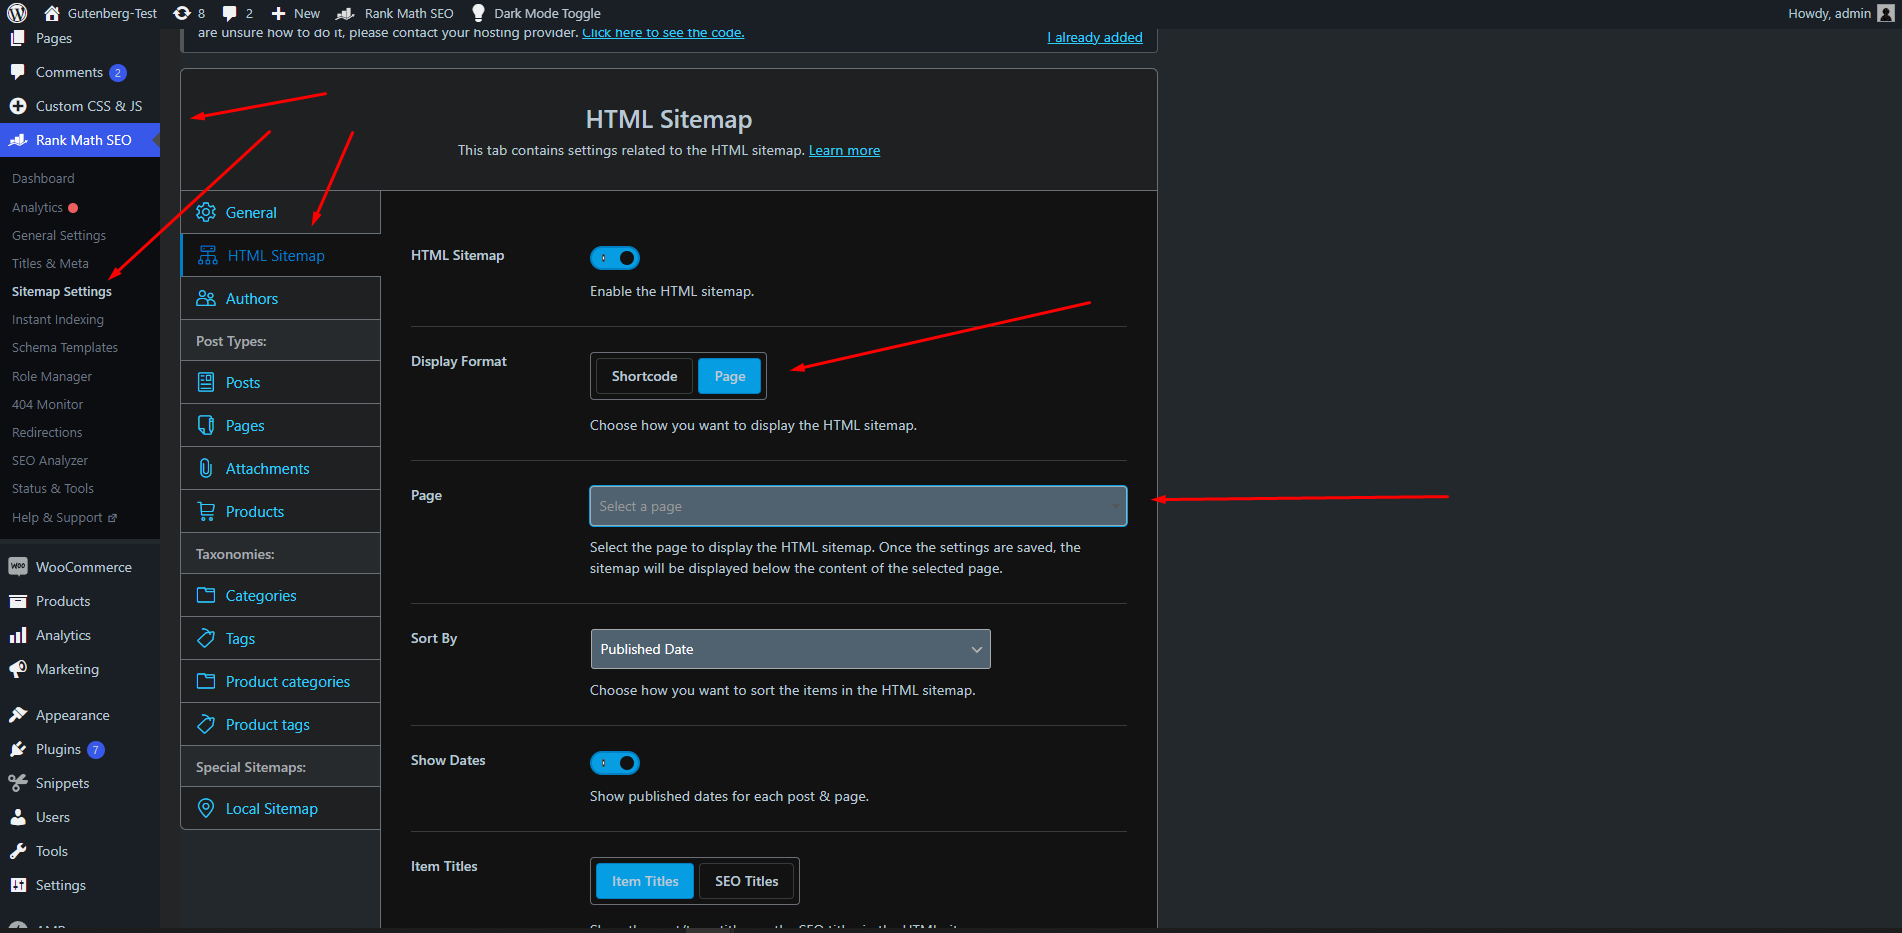Disable the HTML Sitemap toggle
Image resolution: width=1902 pixels, height=933 pixels.
click(x=614, y=258)
